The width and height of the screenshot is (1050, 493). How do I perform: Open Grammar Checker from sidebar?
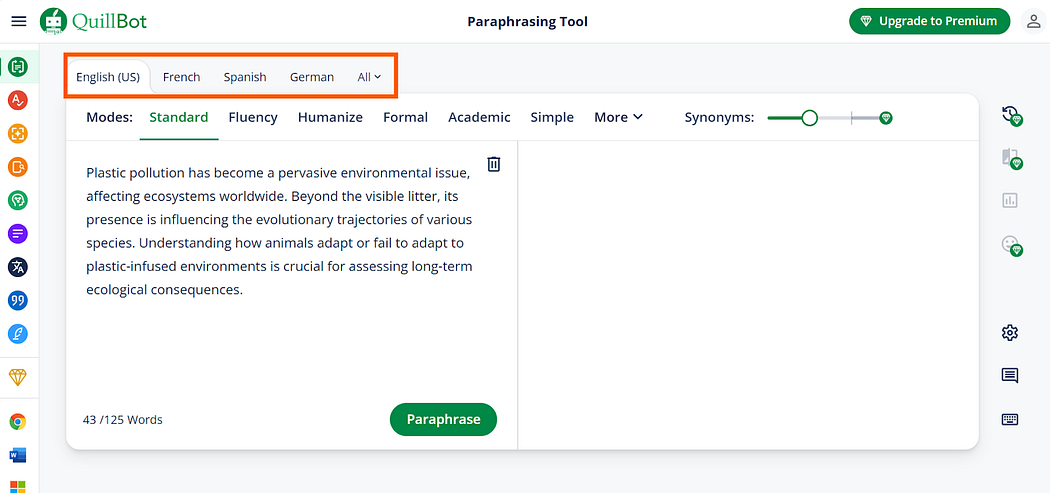coord(18,100)
